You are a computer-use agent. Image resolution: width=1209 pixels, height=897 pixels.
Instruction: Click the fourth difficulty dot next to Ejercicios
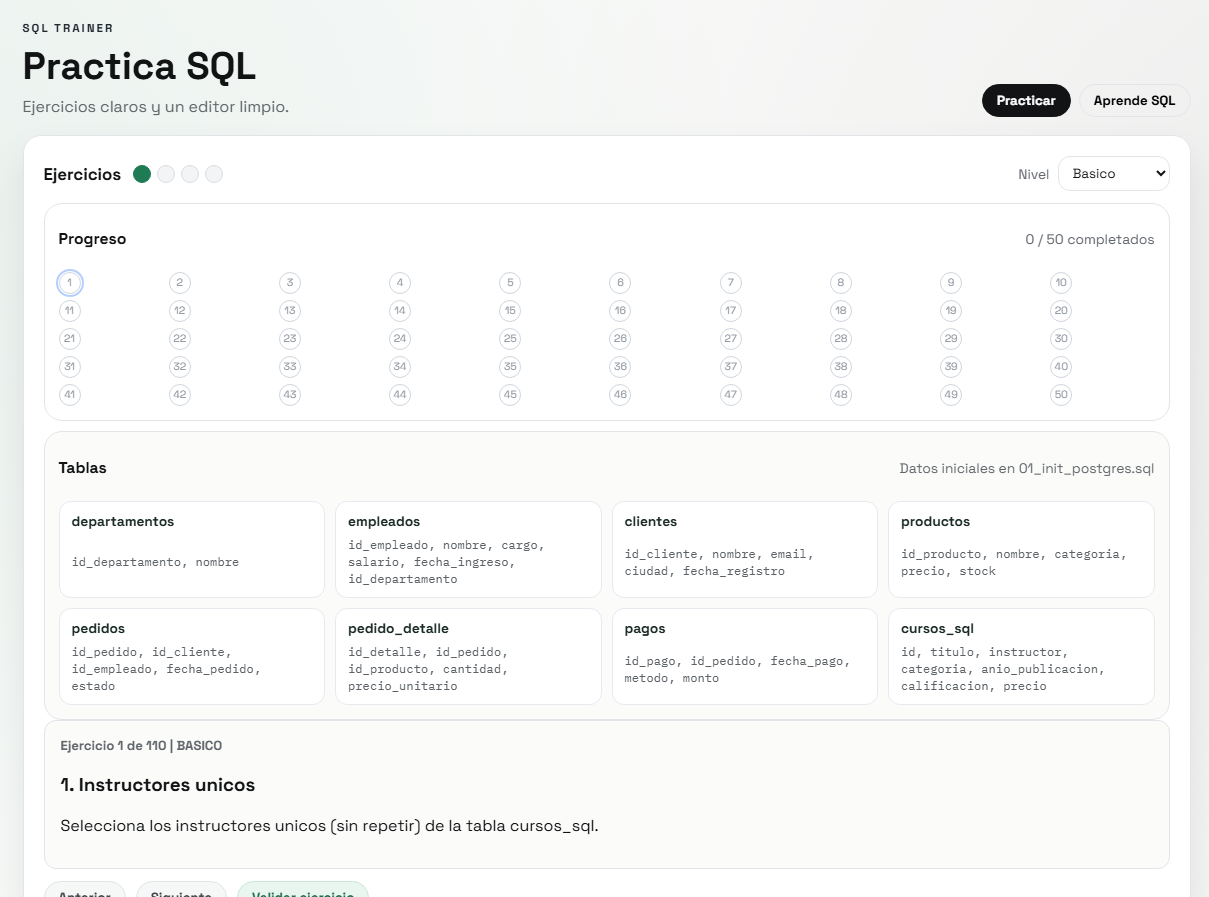213,173
